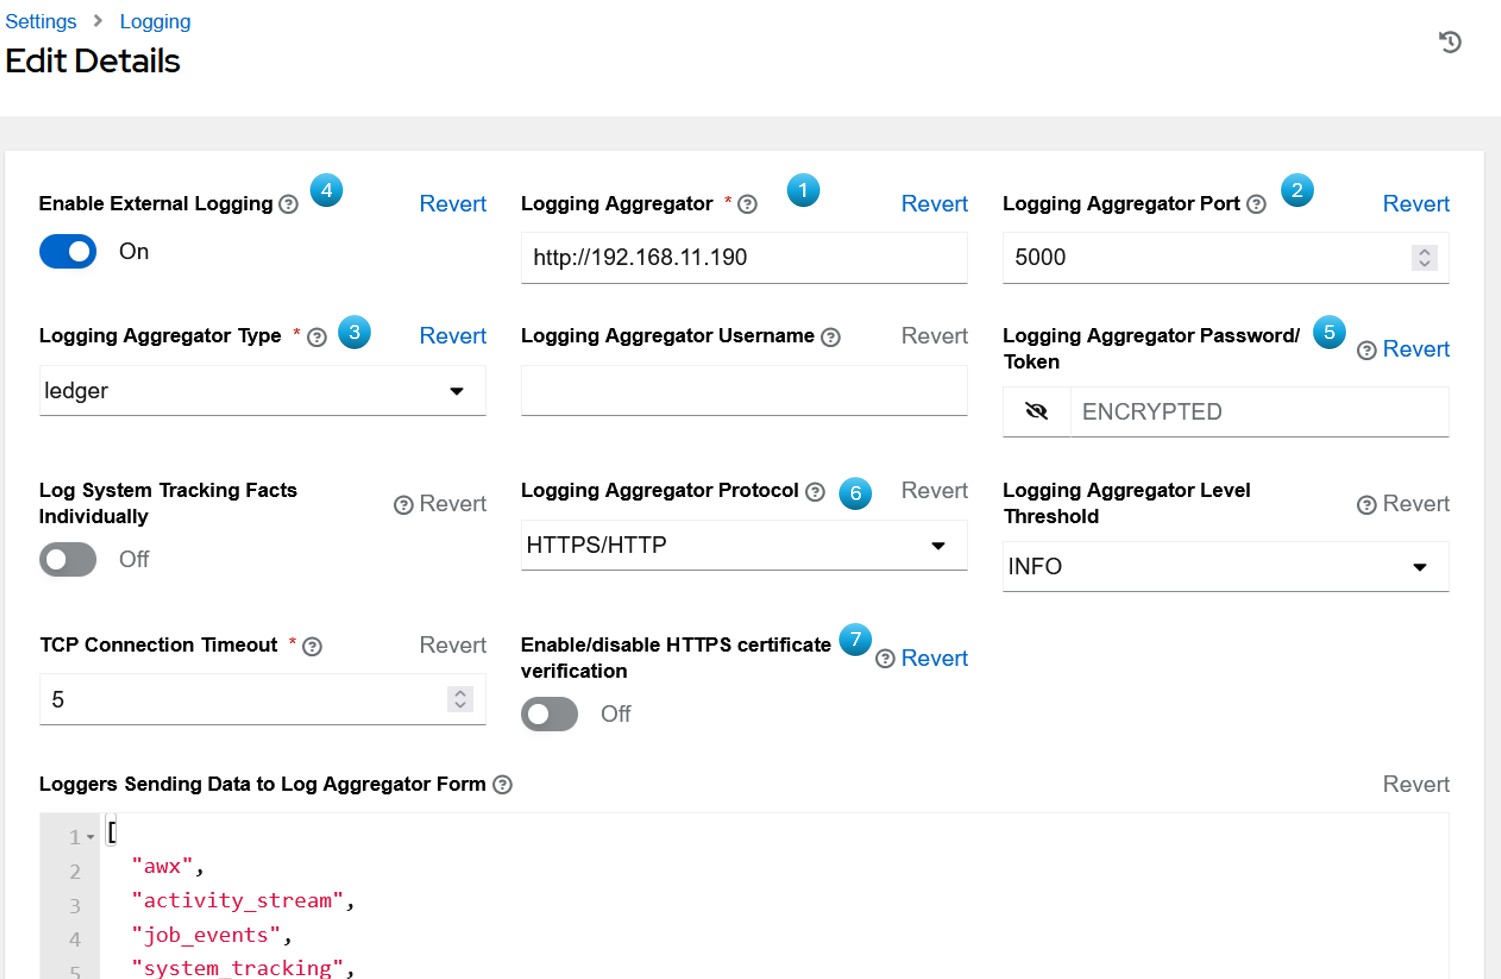This screenshot has height=979, width=1501.
Task: Click "awx" entry in loggers editor
Action: tap(162, 866)
